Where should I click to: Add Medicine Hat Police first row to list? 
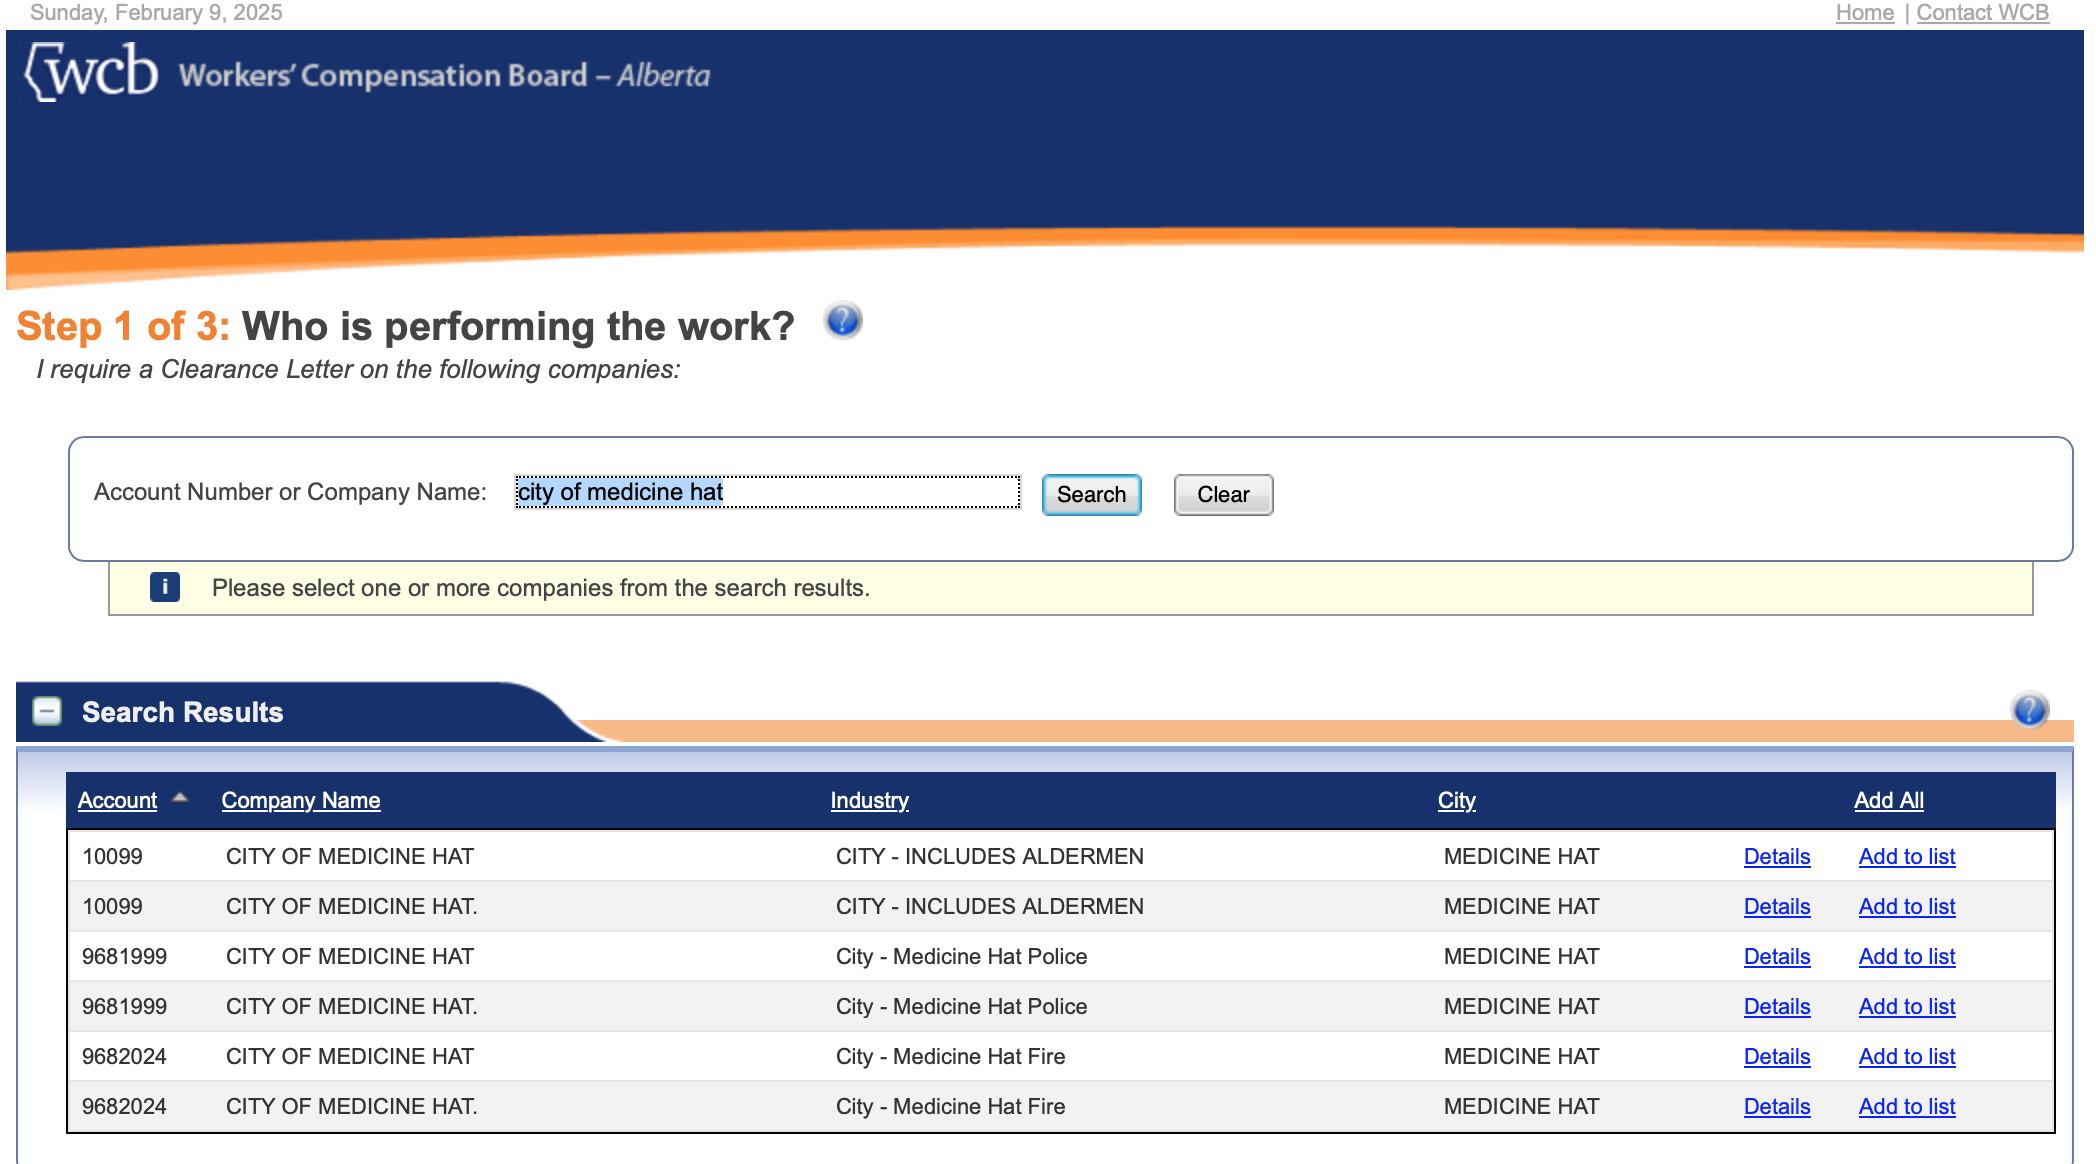pyautogui.click(x=1906, y=956)
